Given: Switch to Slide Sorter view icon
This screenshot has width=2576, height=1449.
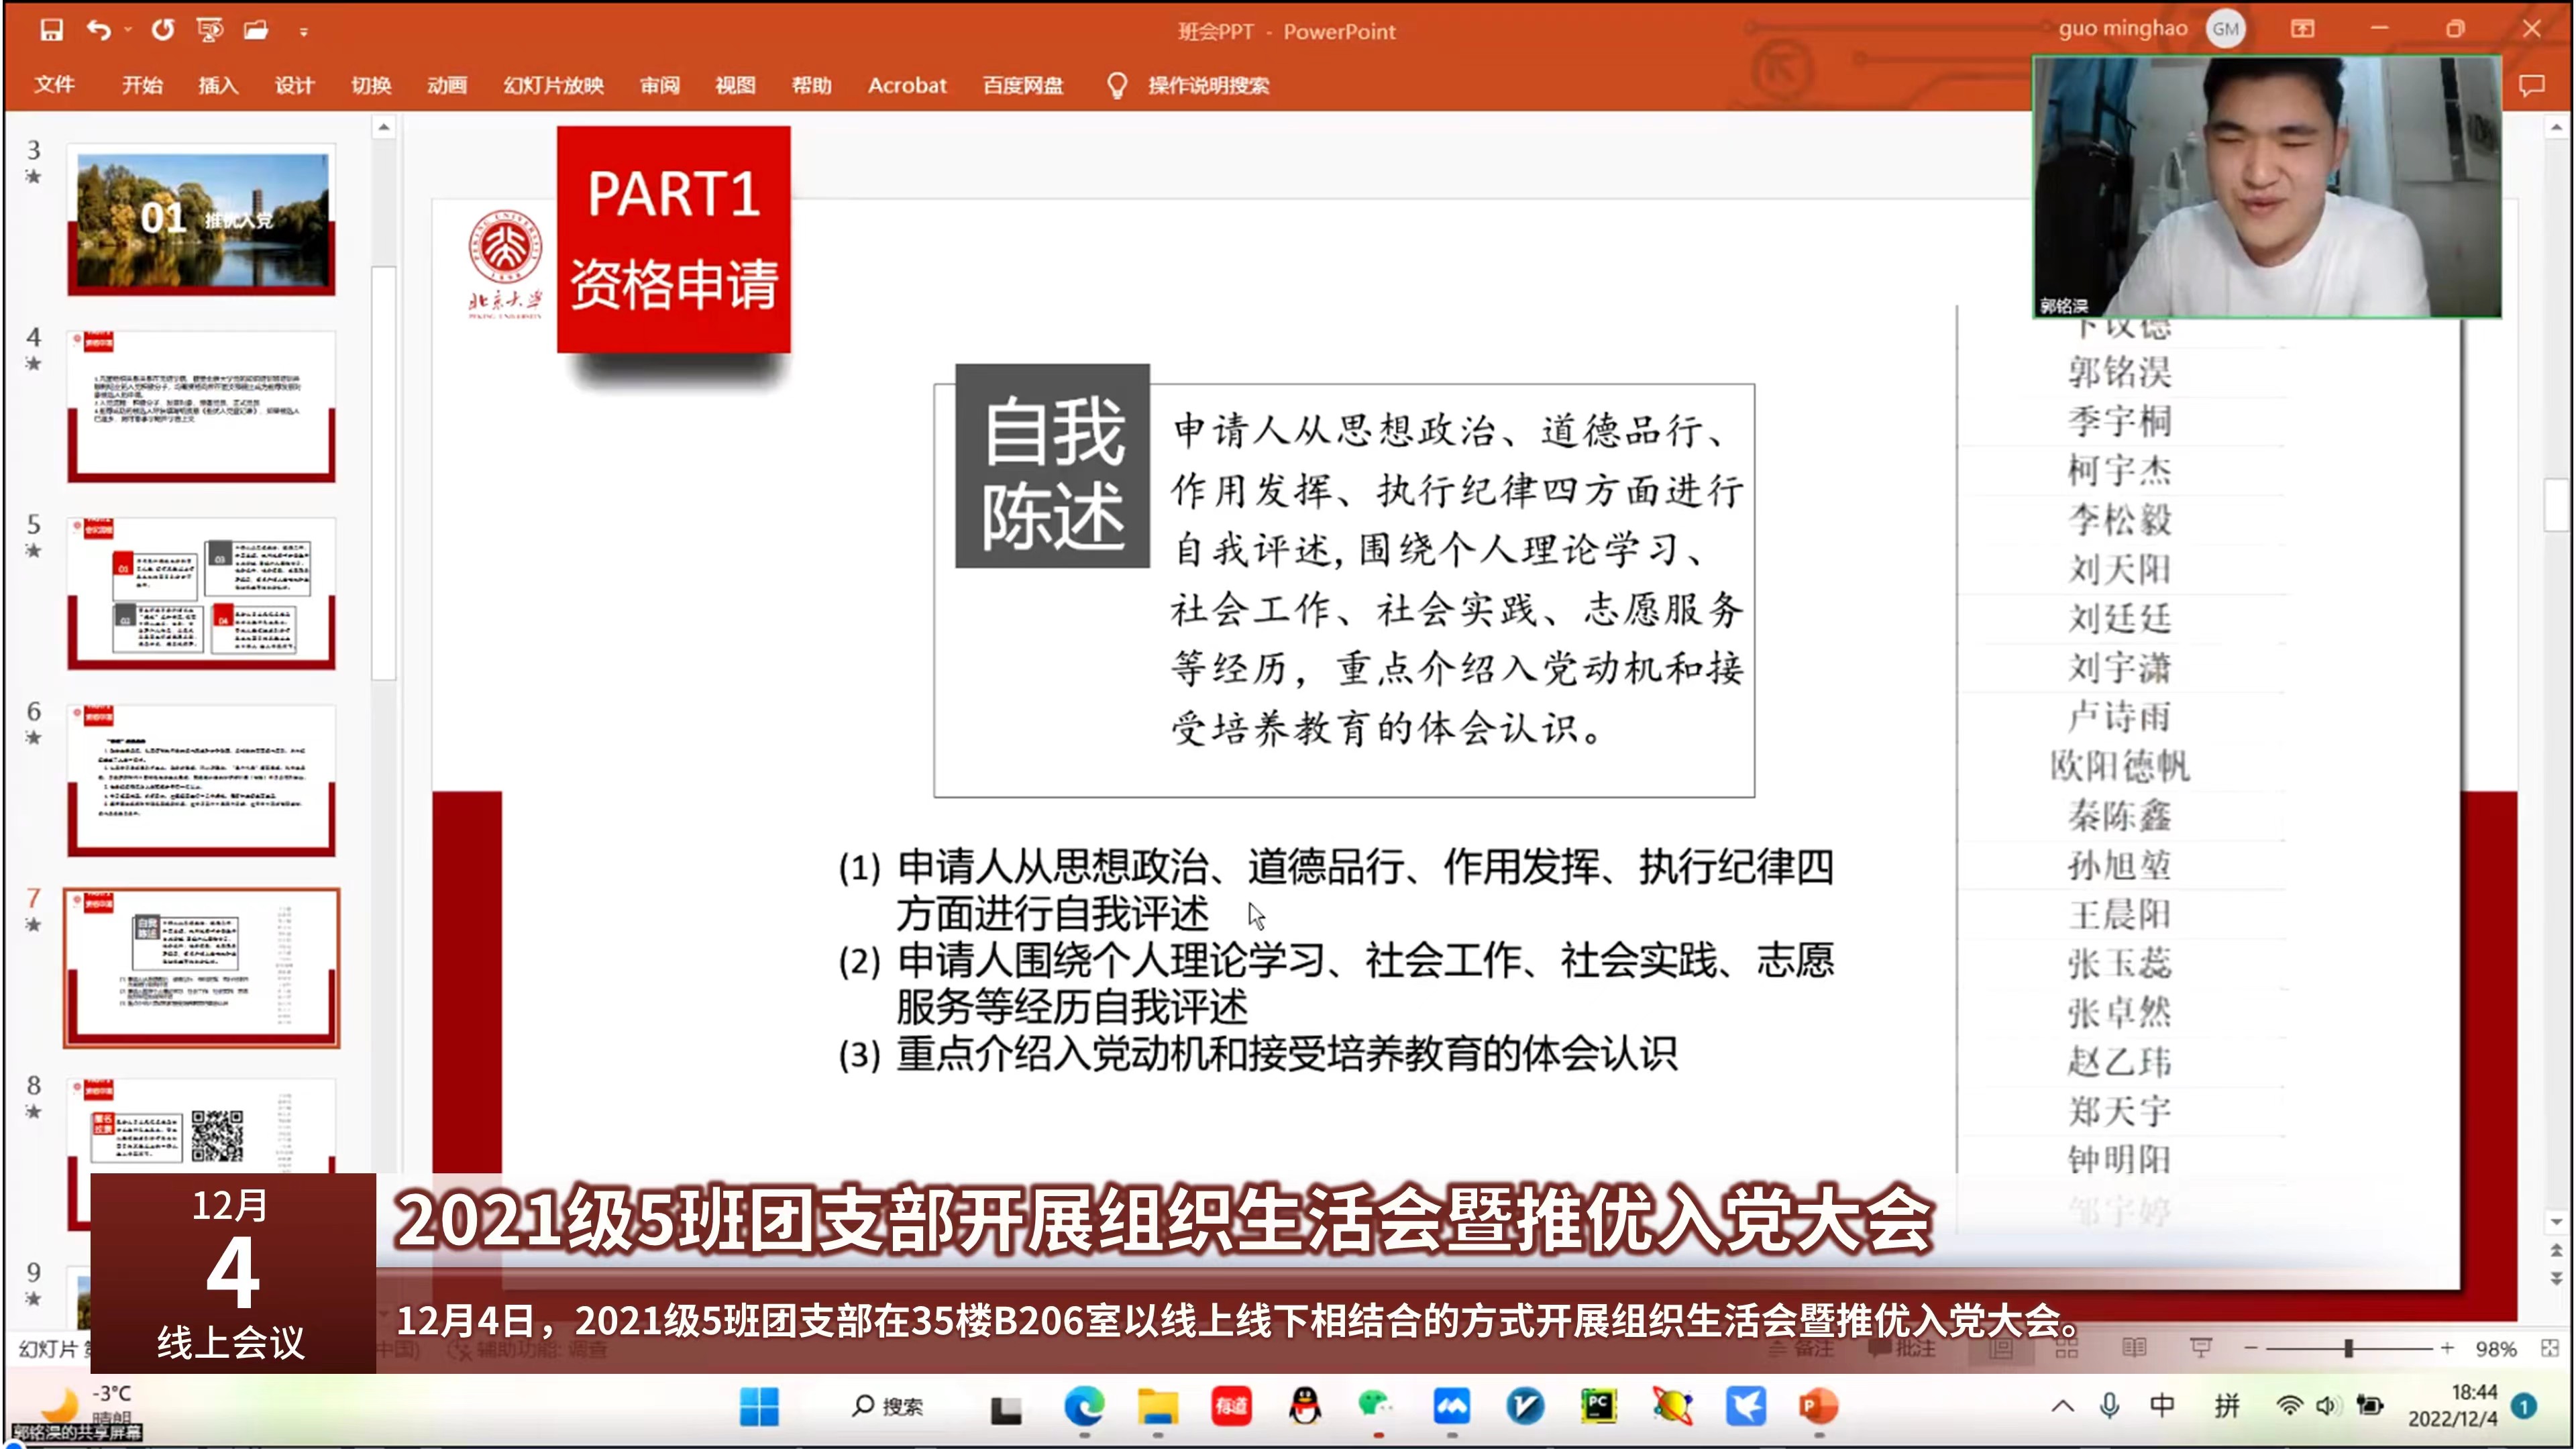Looking at the screenshot, I should pyautogui.click(x=2066, y=1348).
